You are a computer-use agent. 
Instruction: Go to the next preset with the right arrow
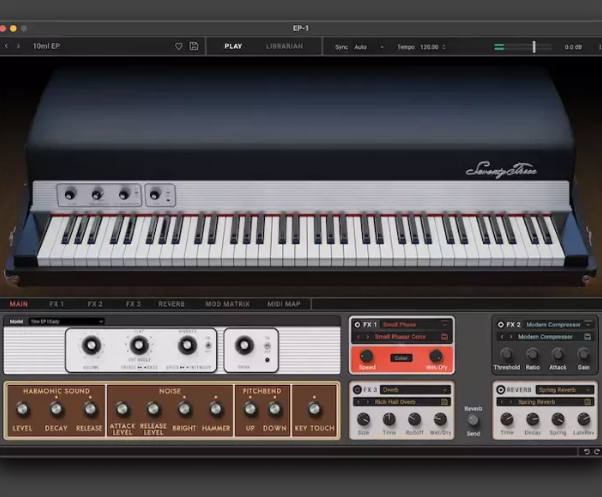[18, 46]
